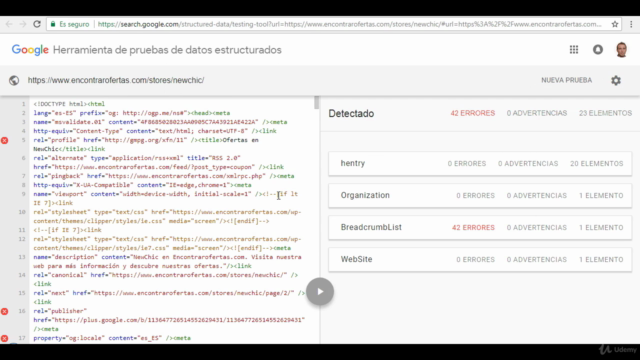640x360 pixels.
Task: Click the tested URL encontrarofertas.com/stores/newchic/
Action: tap(116, 80)
